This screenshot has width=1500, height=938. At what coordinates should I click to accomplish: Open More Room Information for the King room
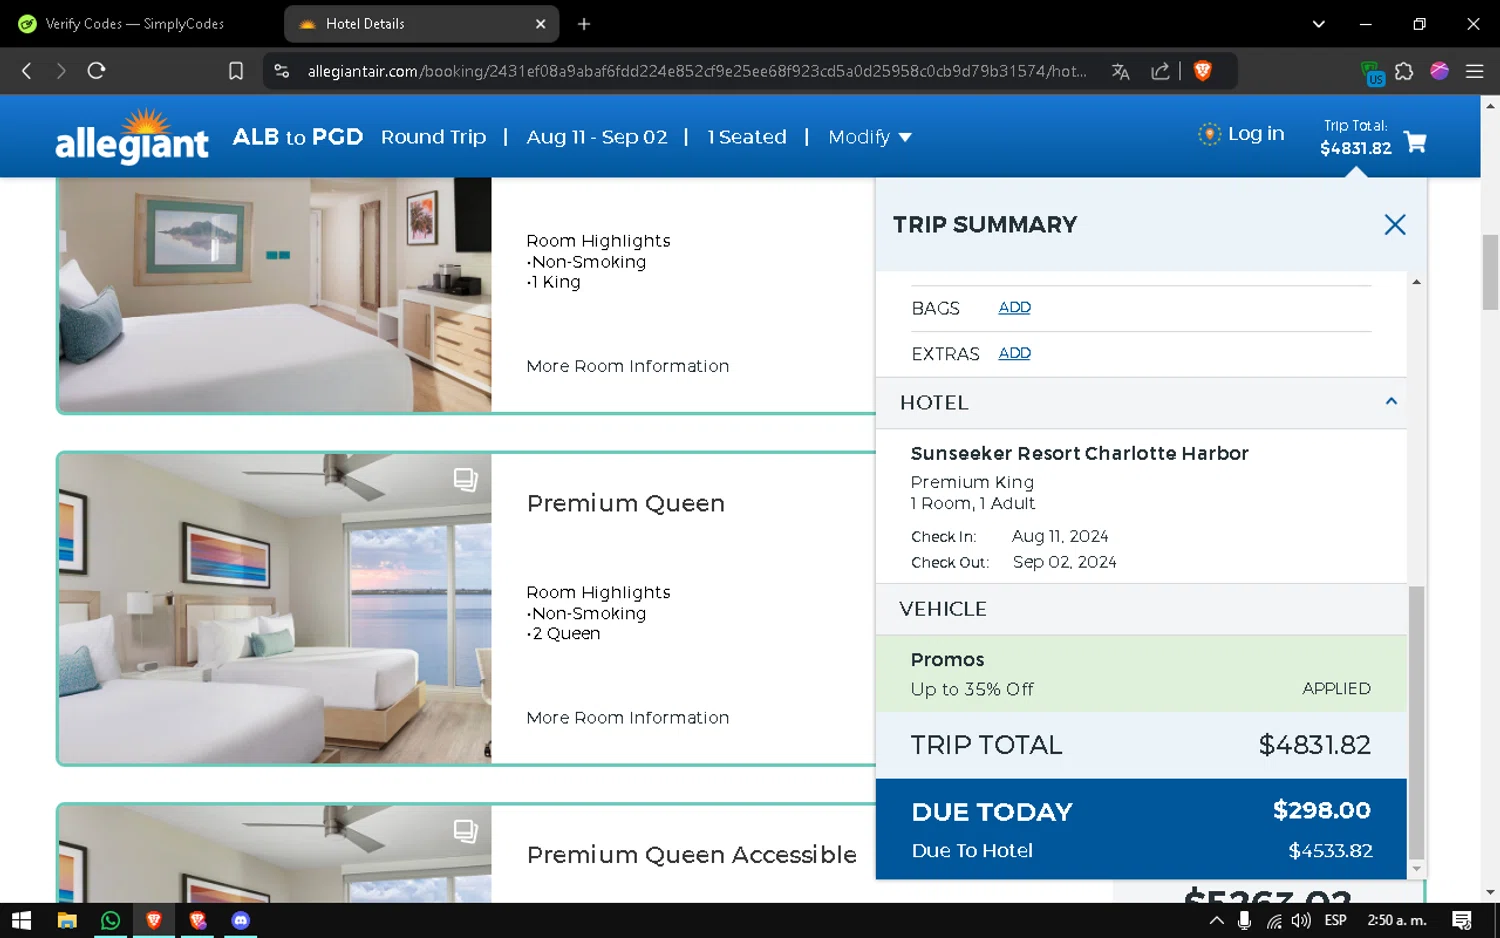[628, 366]
